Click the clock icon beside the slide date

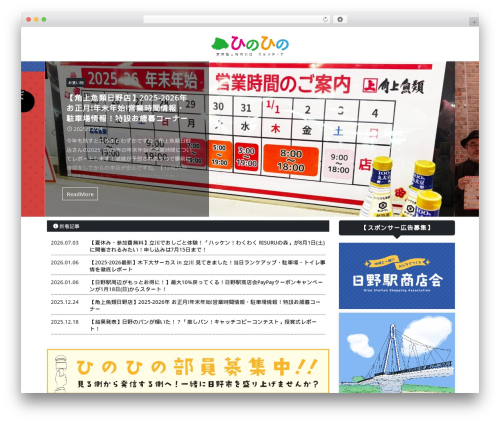(69, 129)
